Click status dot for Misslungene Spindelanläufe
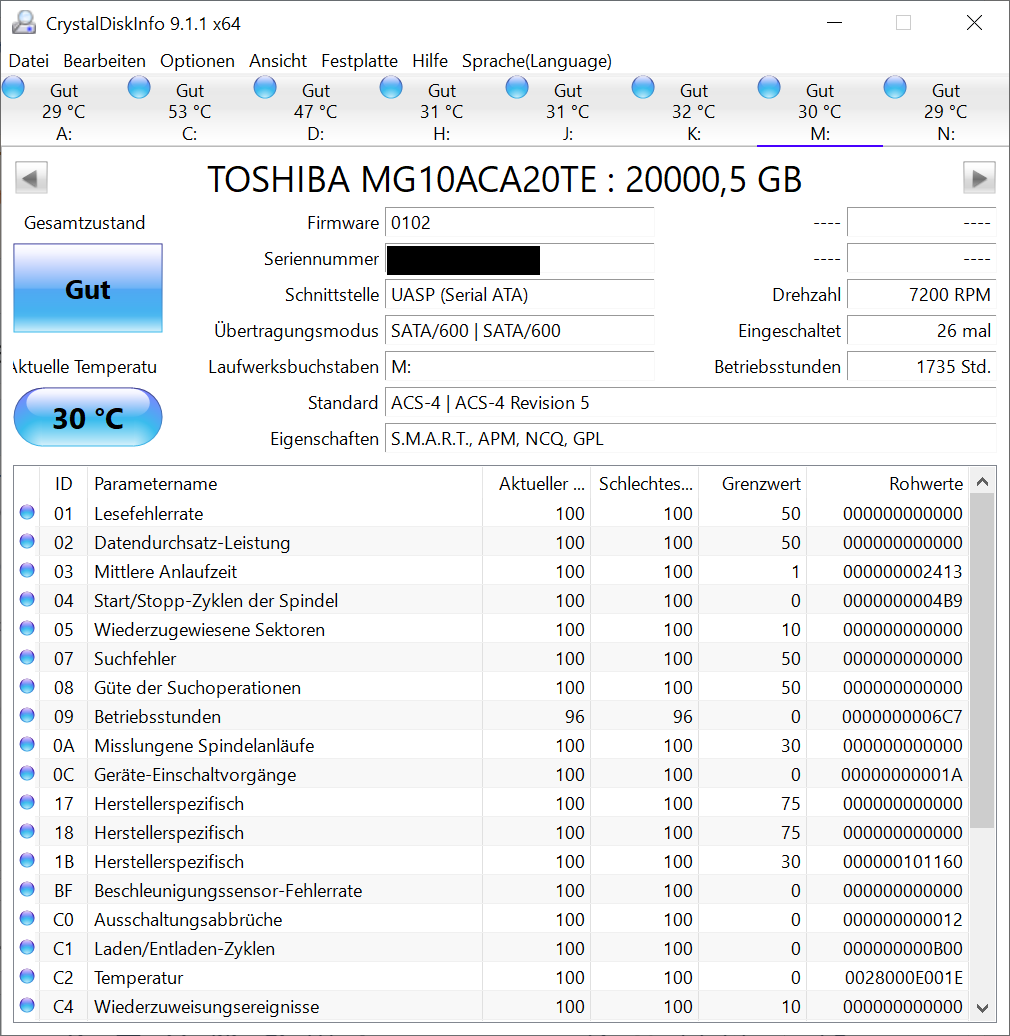1010x1036 pixels. pyautogui.click(x=27, y=745)
